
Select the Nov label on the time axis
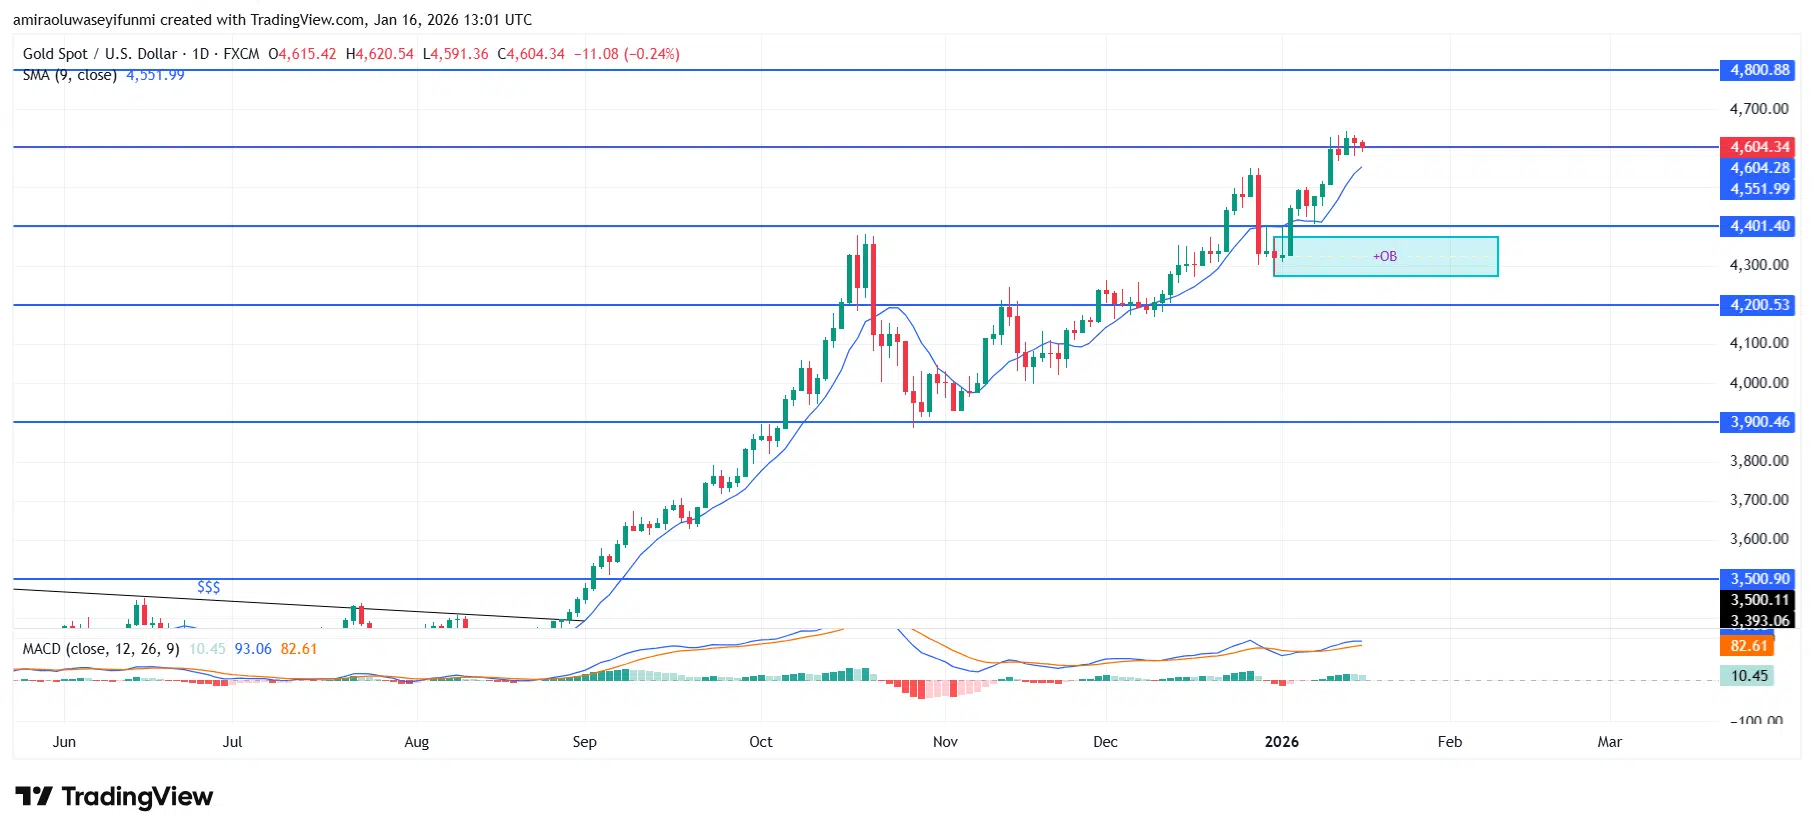click(x=945, y=742)
